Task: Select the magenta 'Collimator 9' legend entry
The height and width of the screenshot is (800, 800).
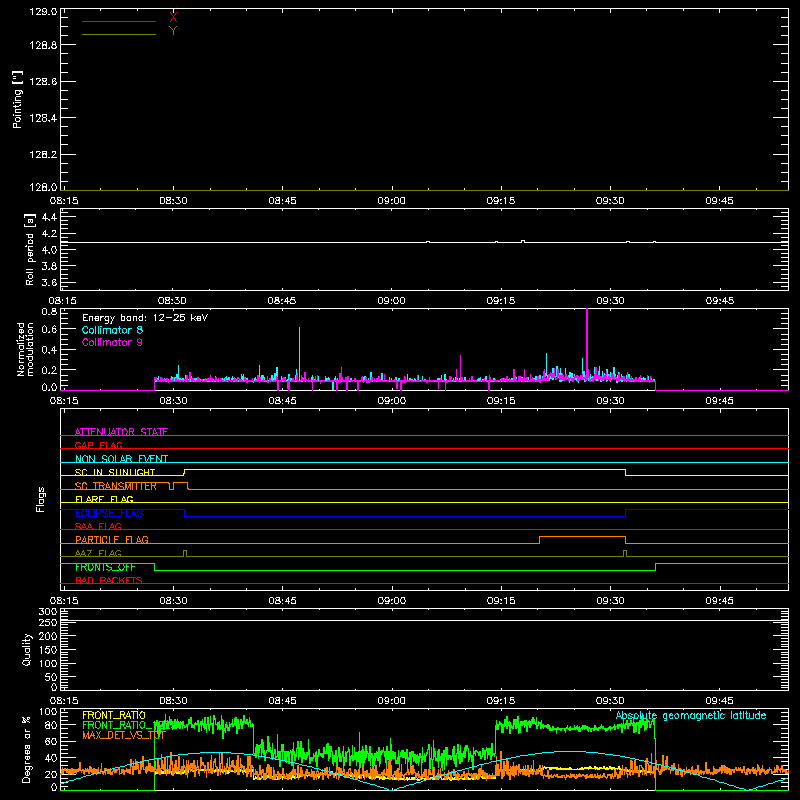Action: (x=112, y=342)
